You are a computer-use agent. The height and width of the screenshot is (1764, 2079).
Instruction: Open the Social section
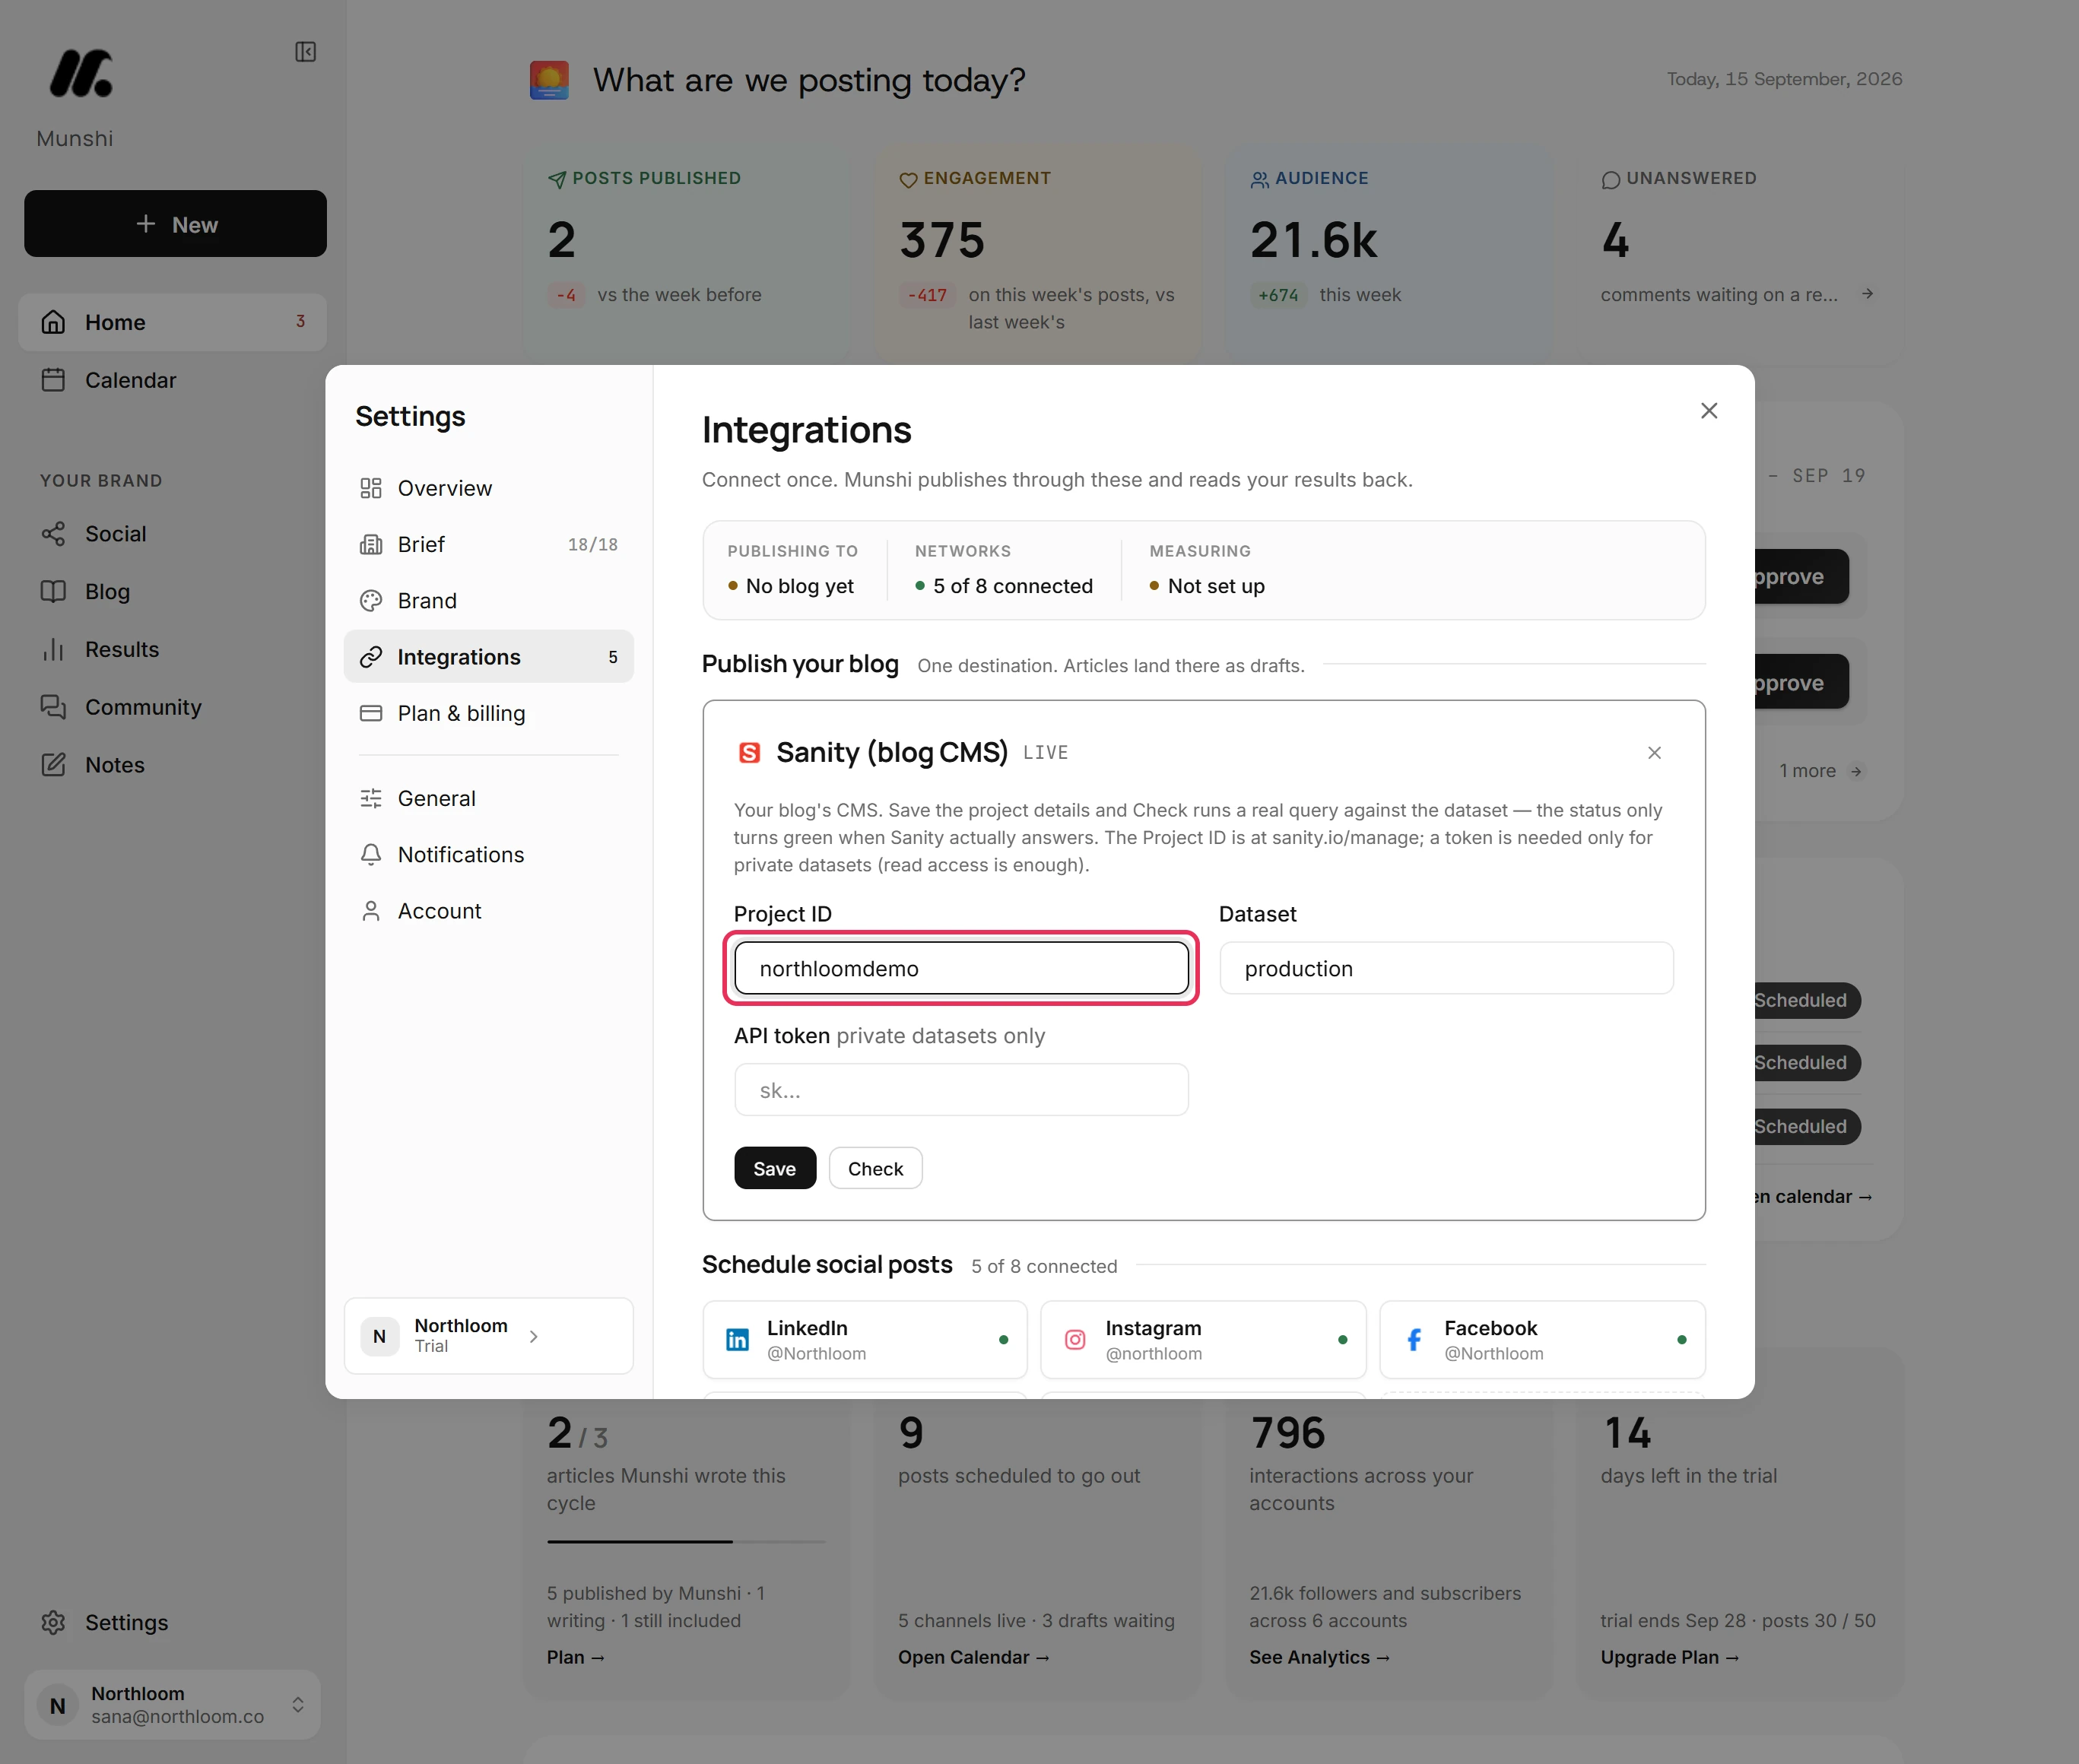click(x=172, y=533)
